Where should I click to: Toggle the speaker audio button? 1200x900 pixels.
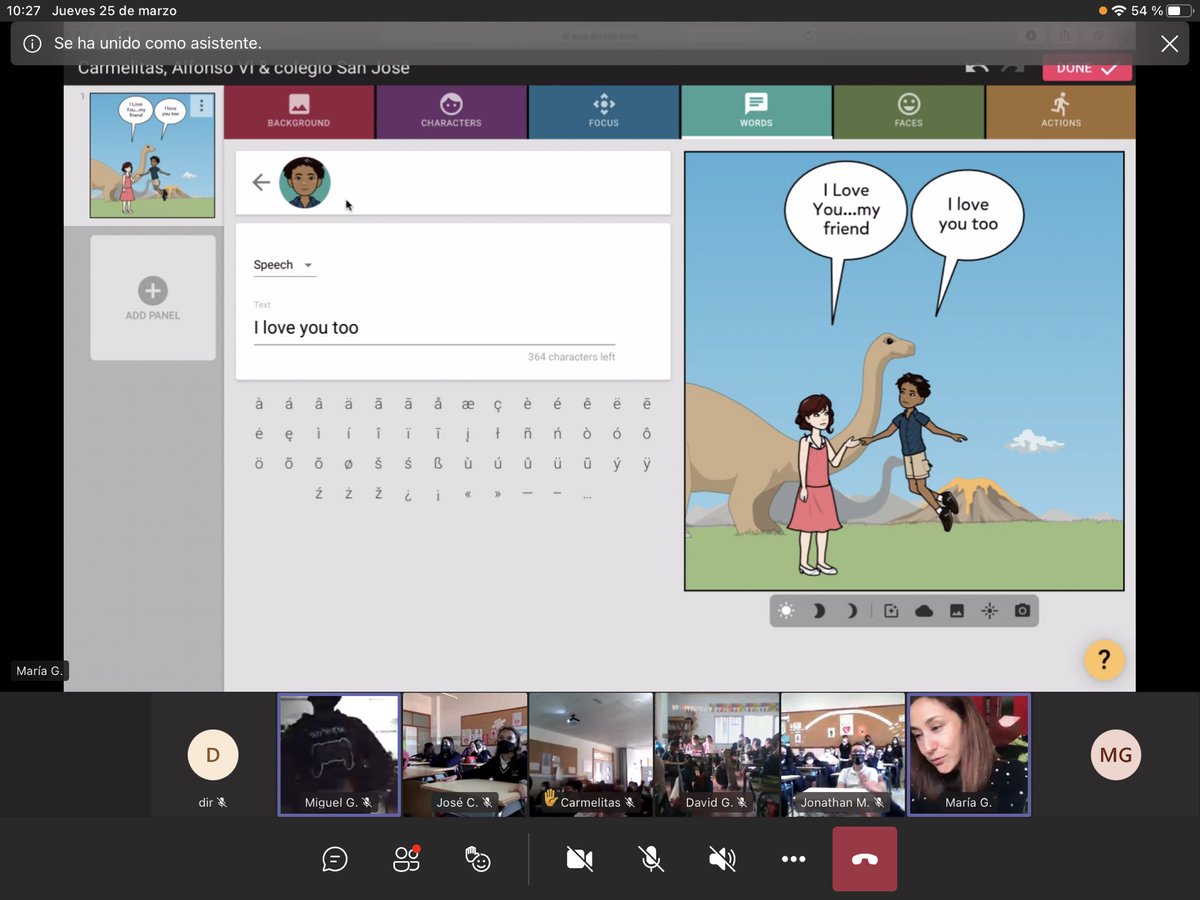click(722, 859)
